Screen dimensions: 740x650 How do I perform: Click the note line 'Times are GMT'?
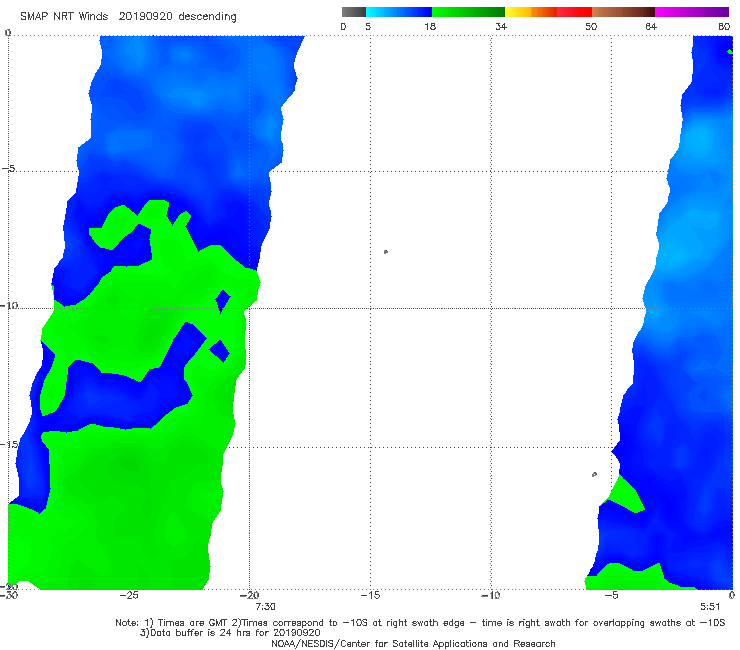193,623
